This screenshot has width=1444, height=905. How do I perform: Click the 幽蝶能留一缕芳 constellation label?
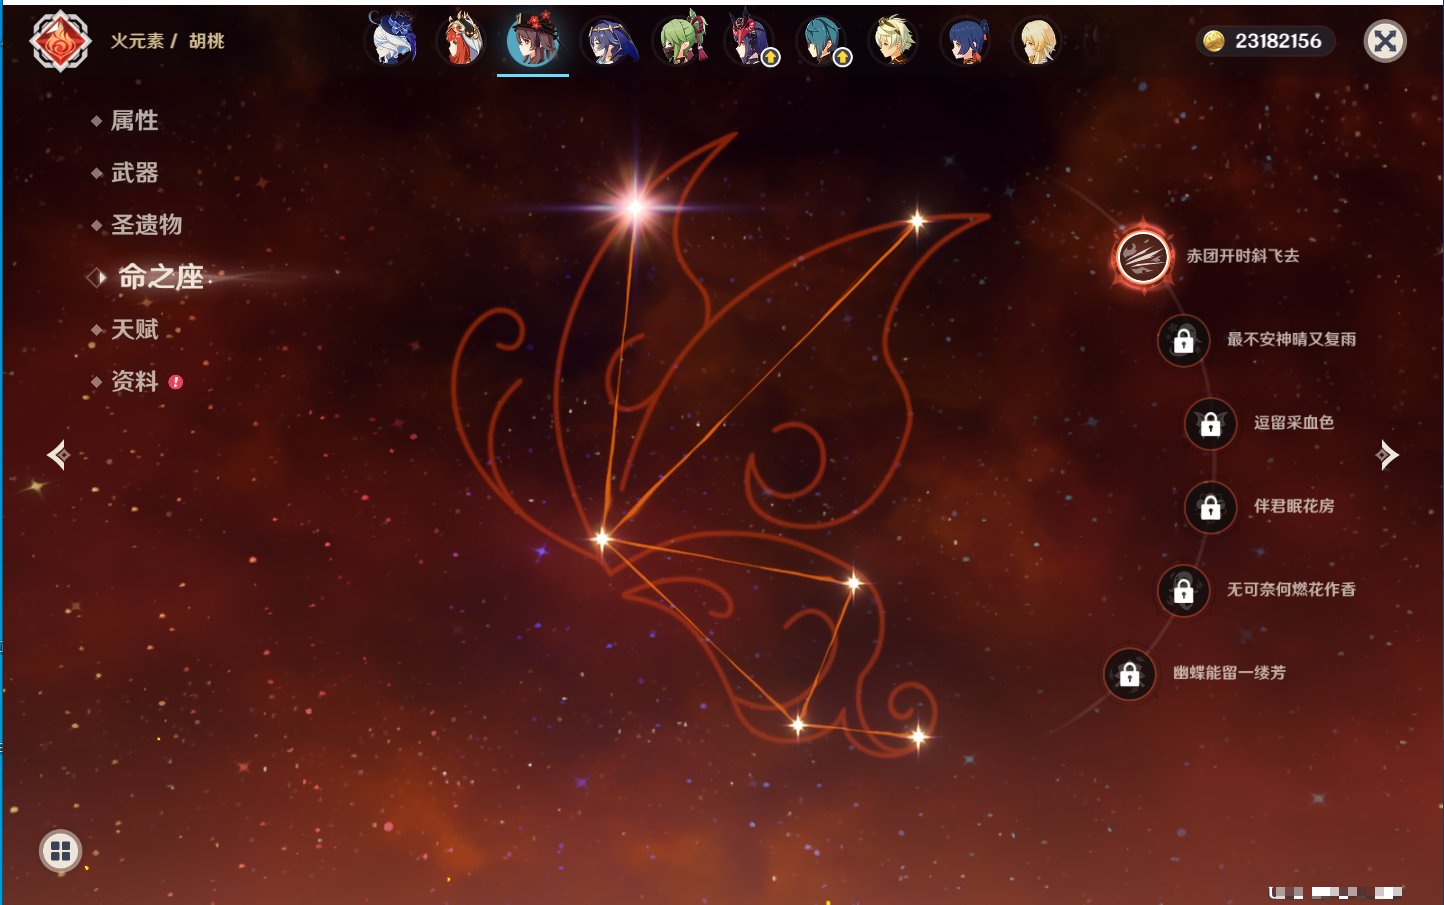click(1229, 673)
